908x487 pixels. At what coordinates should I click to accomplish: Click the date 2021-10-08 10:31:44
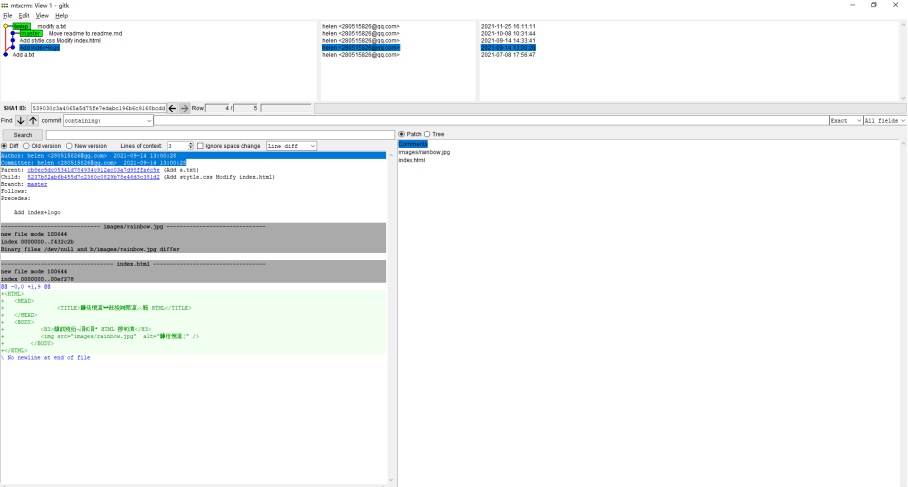point(508,34)
